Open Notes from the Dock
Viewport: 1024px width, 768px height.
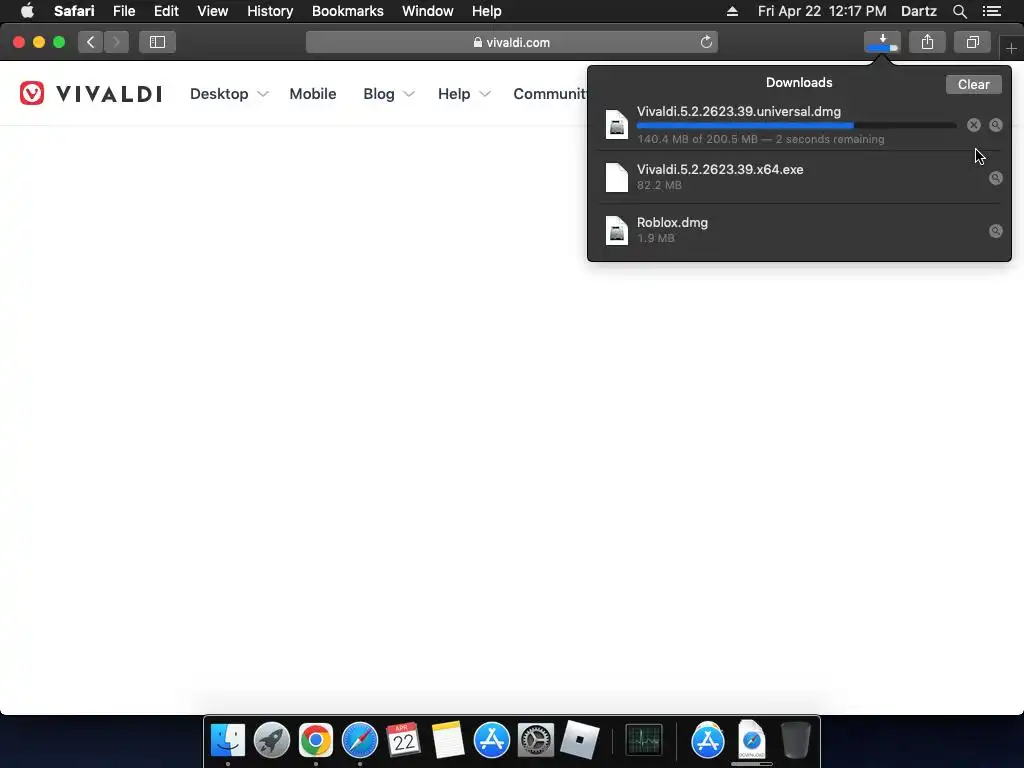click(x=447, y=741)
